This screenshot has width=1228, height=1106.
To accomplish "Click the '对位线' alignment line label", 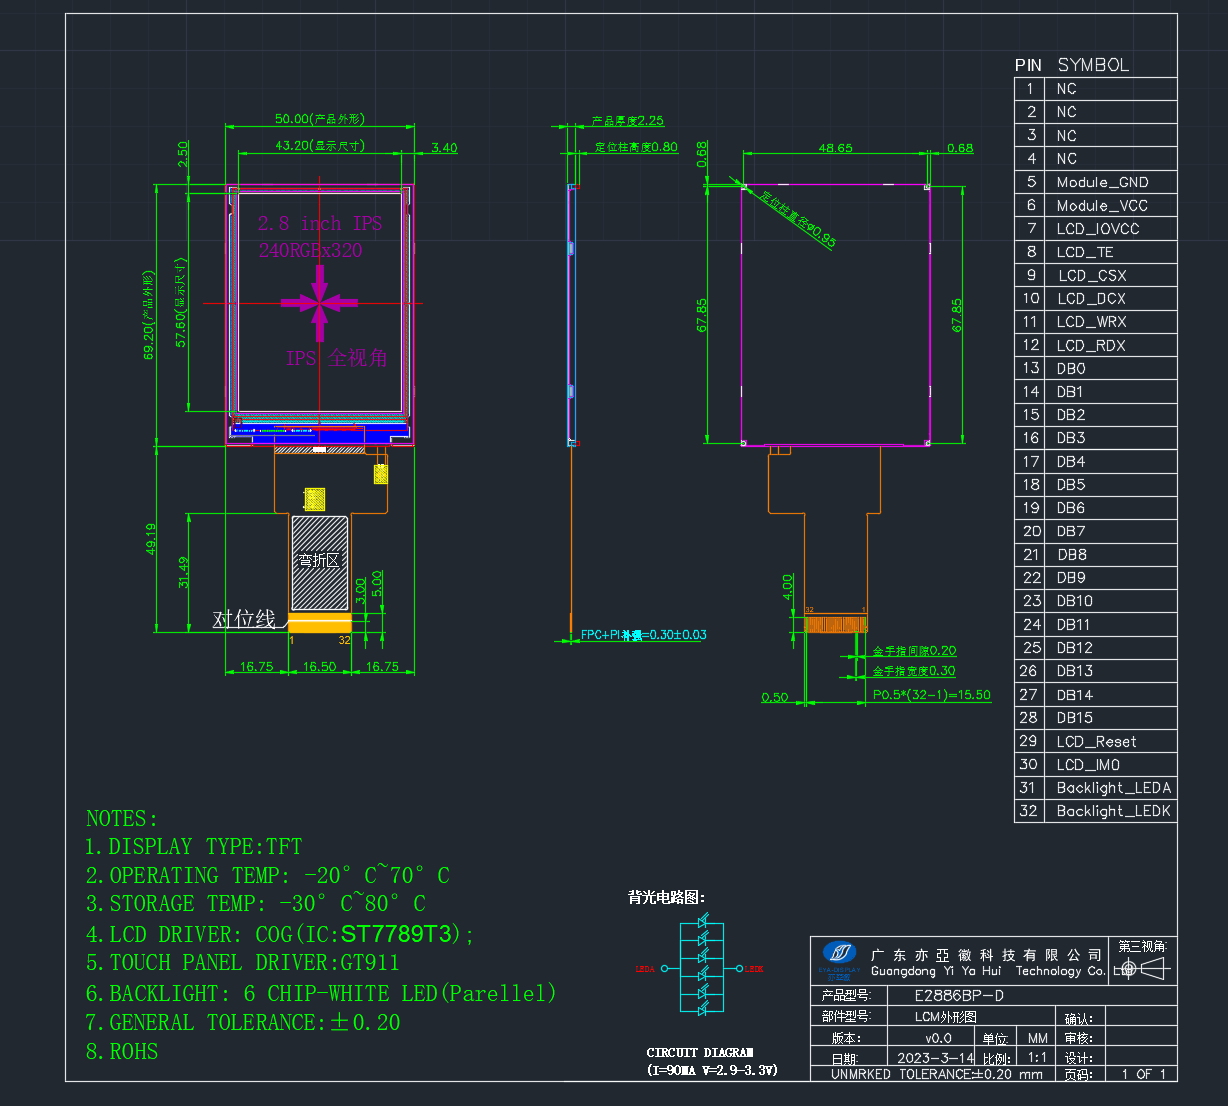I will pos(244,620).
